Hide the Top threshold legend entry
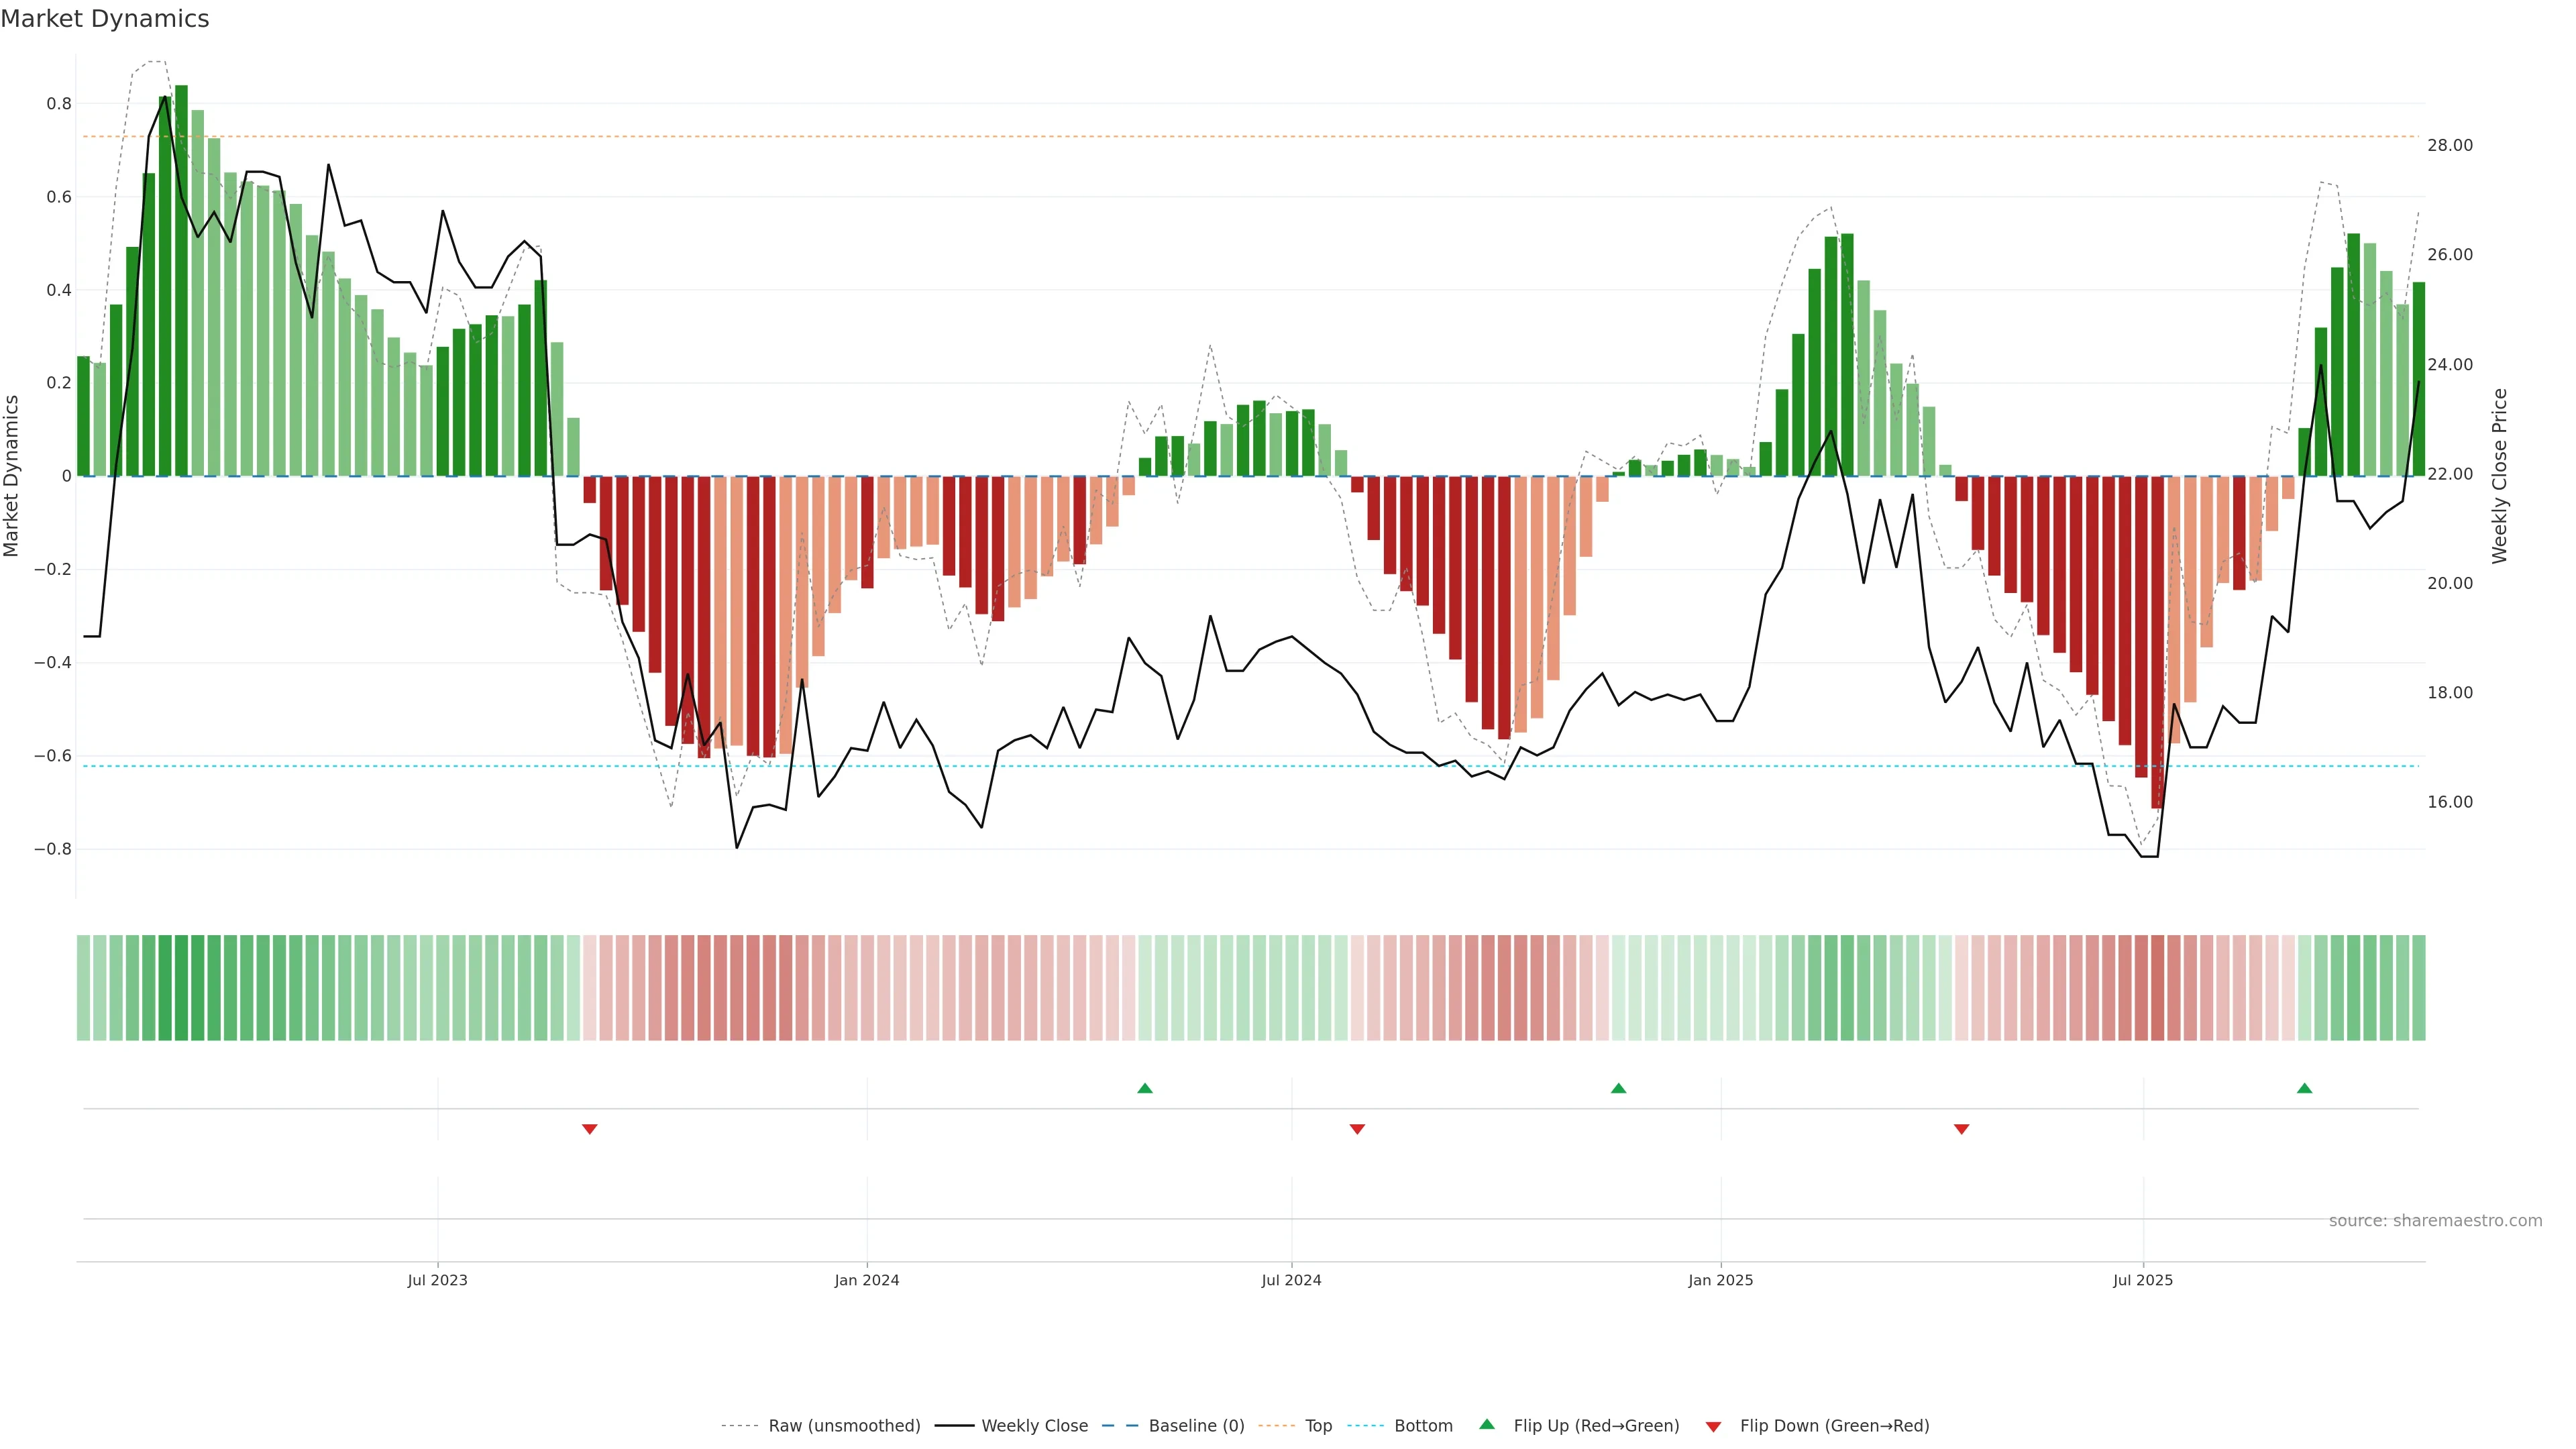 point(1318,1426)
